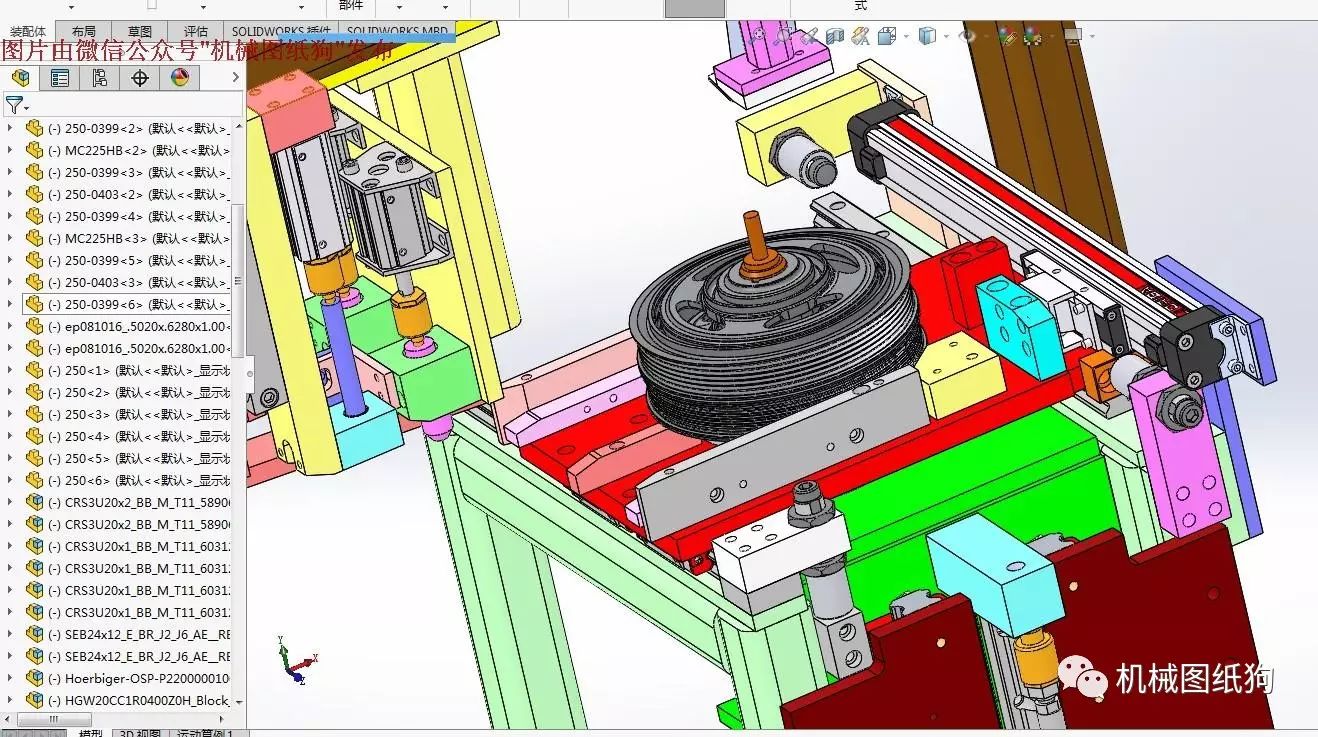
Task: Click part icon of 250-0399<4>
Action: click(x=34, y=216)
